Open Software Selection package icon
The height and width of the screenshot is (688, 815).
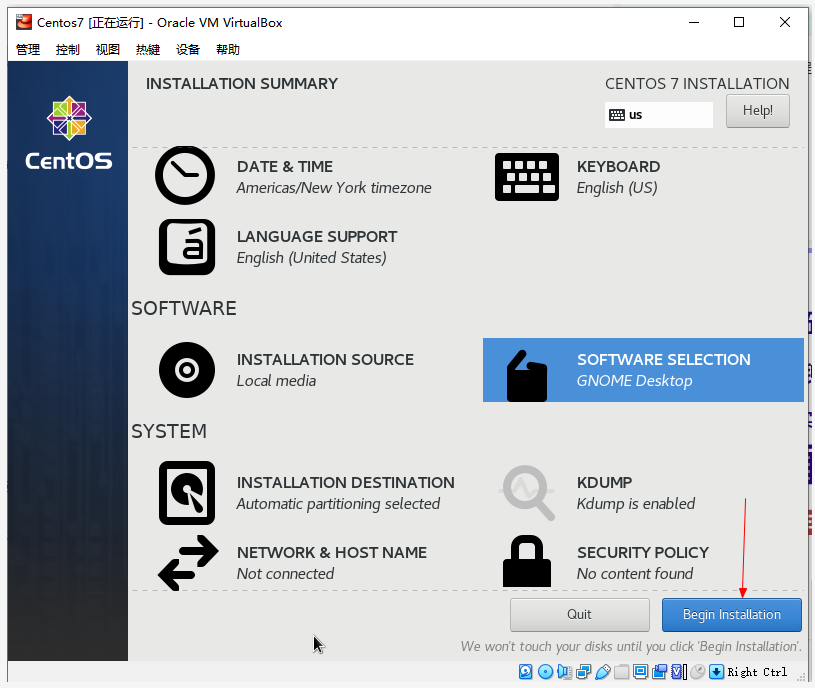[527, 376]
